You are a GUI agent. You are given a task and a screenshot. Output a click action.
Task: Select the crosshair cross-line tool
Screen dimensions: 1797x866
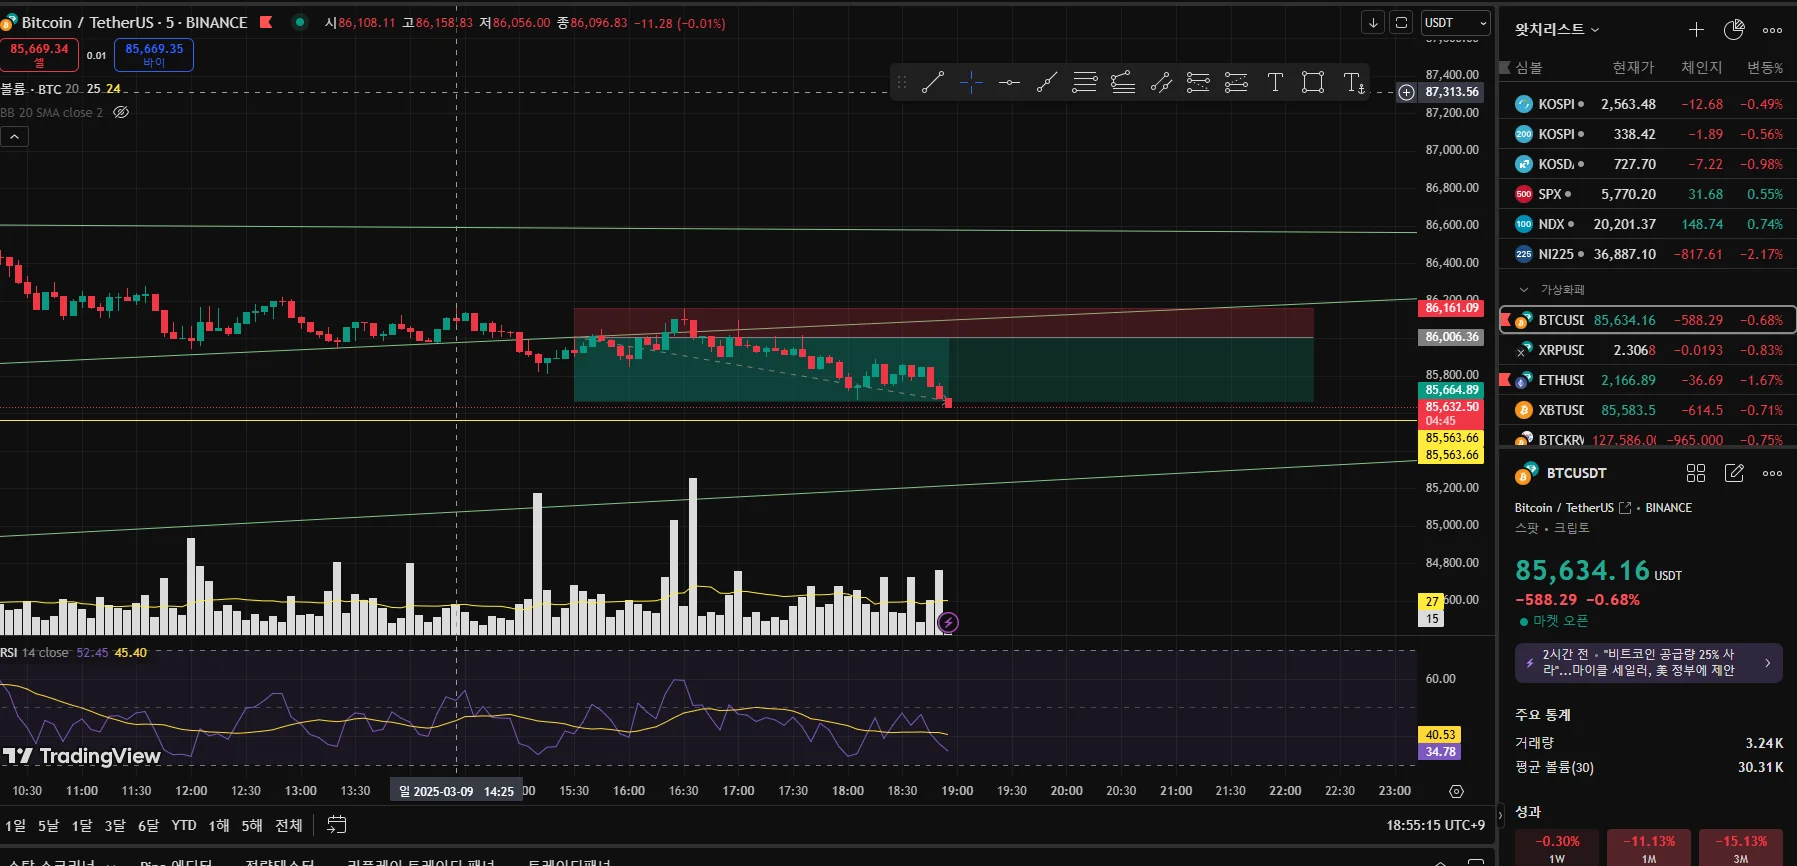[971, 83]
